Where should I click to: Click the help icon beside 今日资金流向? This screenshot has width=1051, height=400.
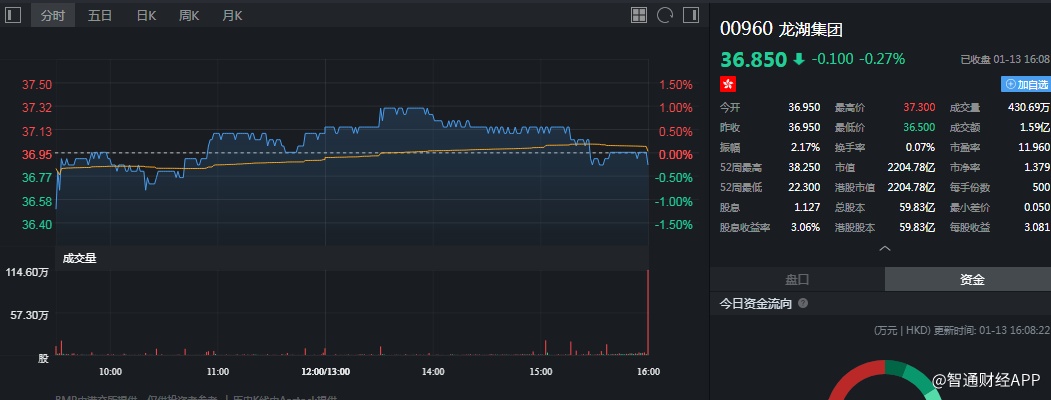[803, 303]
